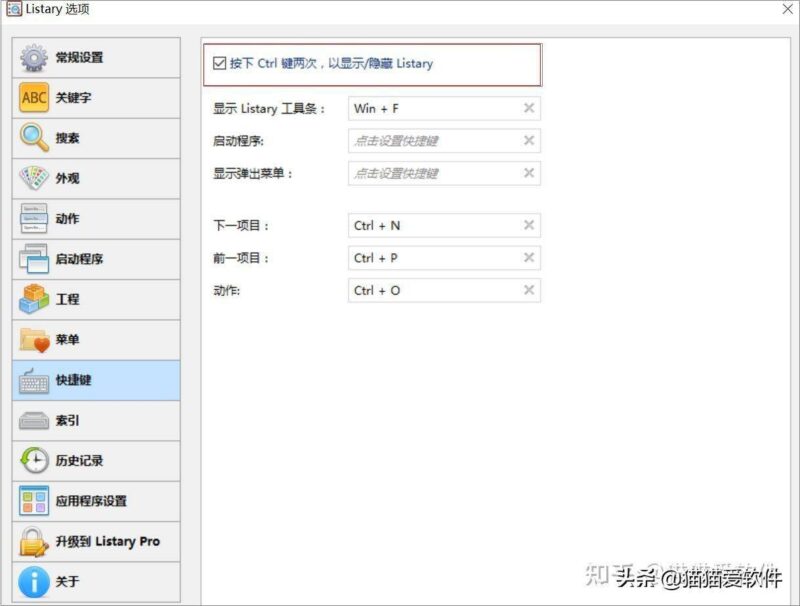Screen dimensions: 800x606
Task: Select the 快捷键 keyboard icon
Action: click(32, 380)
